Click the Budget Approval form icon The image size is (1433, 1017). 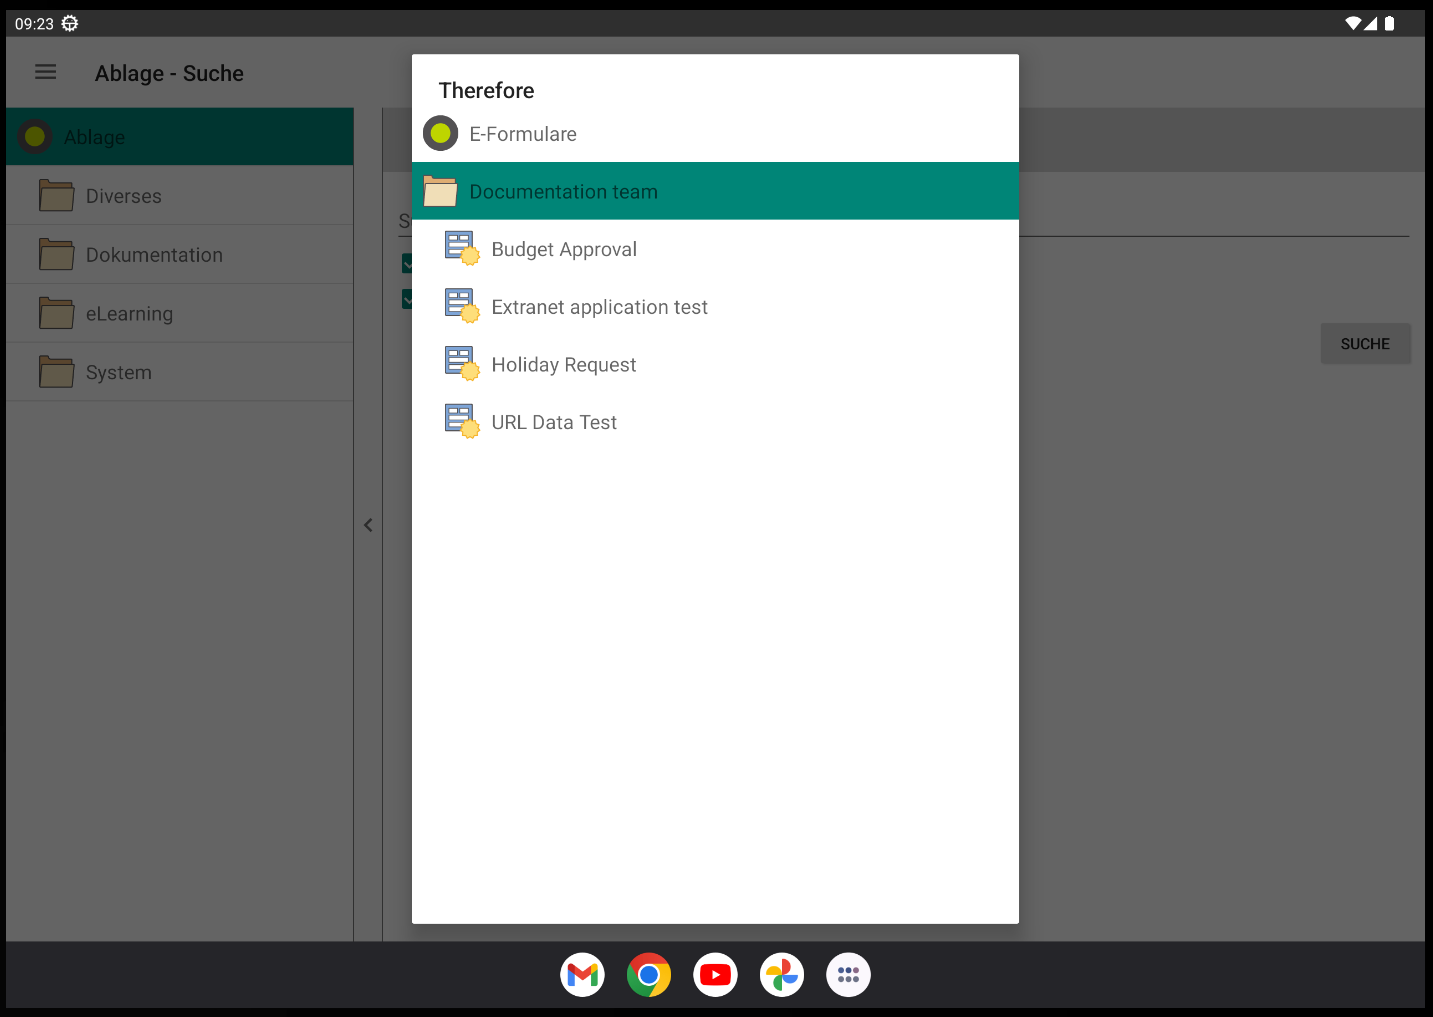tap(461, 248)
